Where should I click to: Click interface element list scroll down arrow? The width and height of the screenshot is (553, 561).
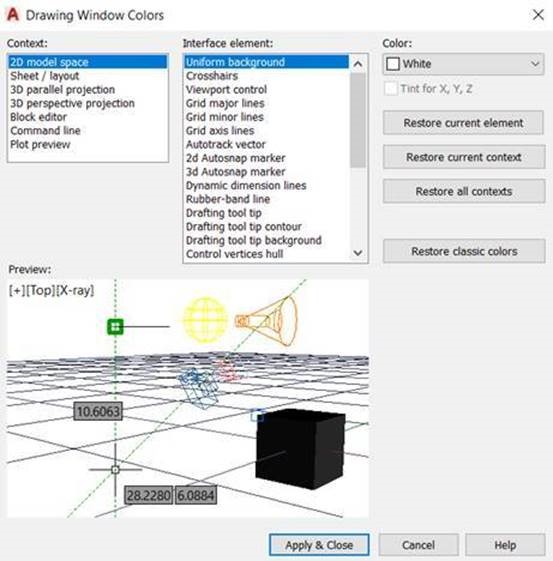pyautogui.click(x=358, y=253)
